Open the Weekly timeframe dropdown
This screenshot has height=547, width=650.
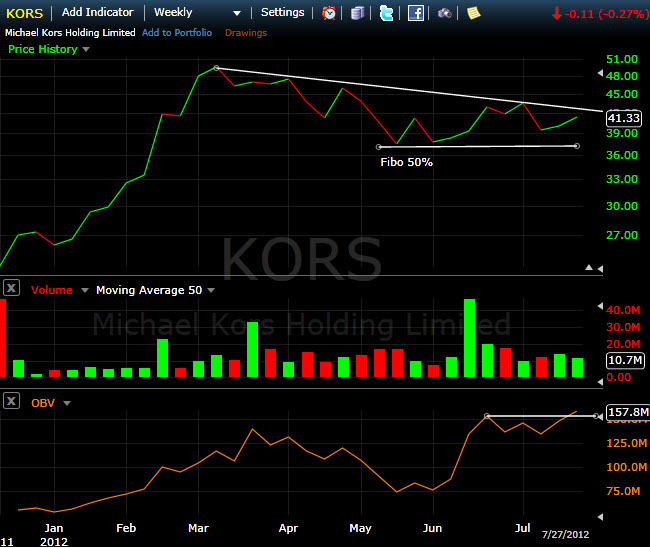click(197, 13)
